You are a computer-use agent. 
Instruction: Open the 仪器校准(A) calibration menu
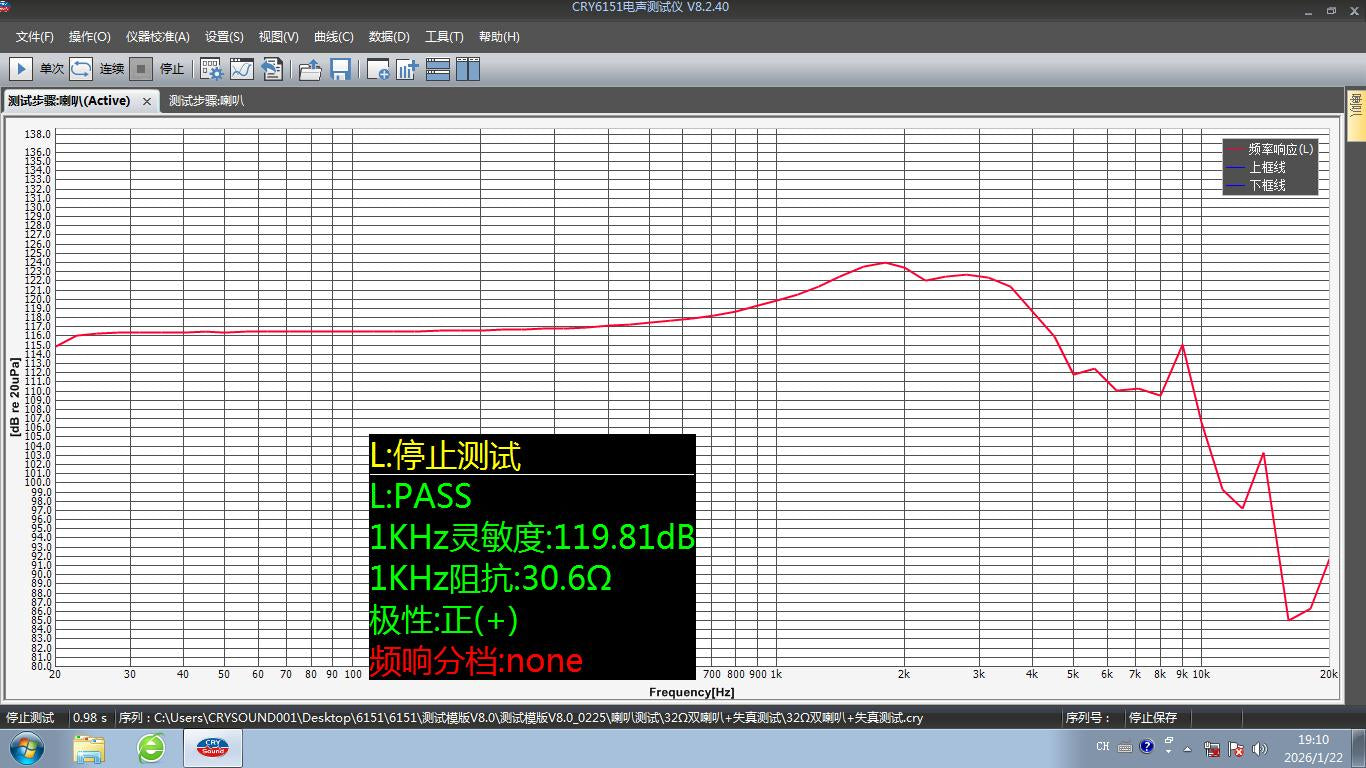157,37
